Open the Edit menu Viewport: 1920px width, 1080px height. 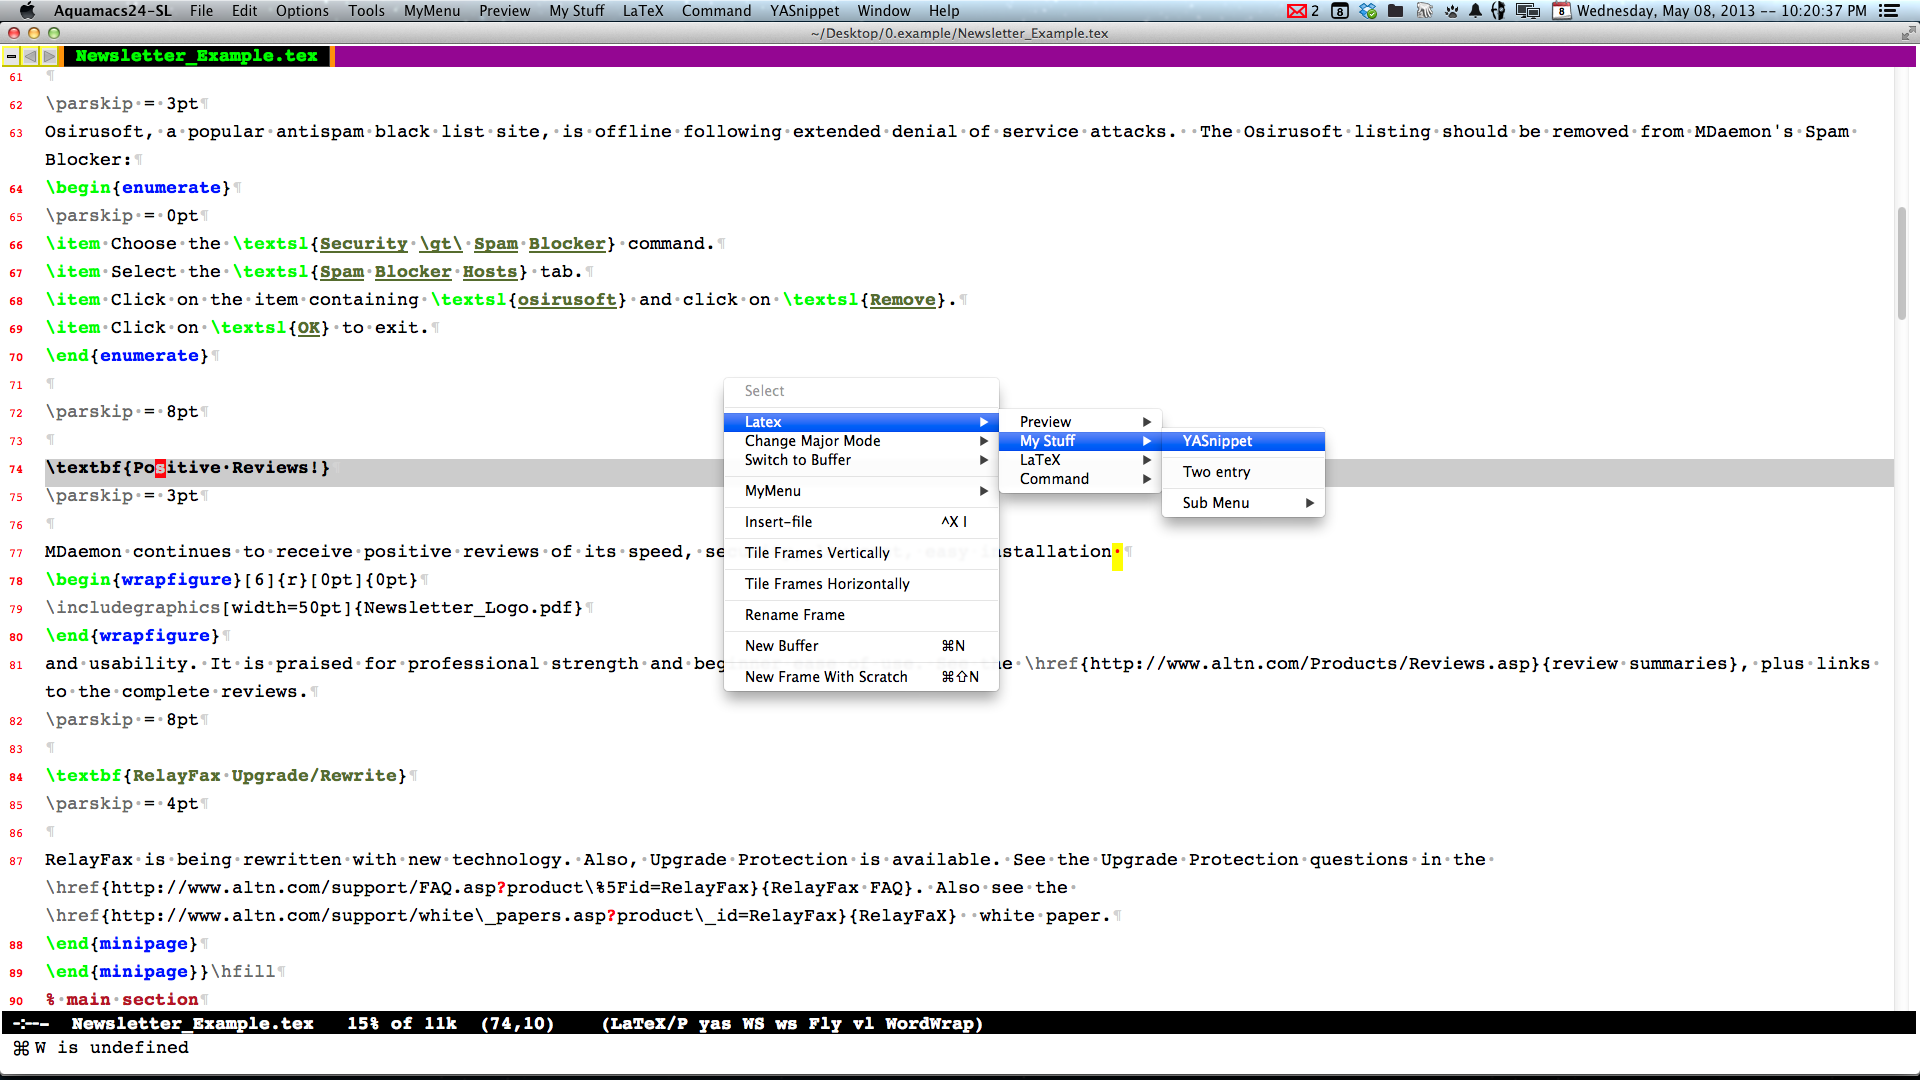tap(244, 11)
